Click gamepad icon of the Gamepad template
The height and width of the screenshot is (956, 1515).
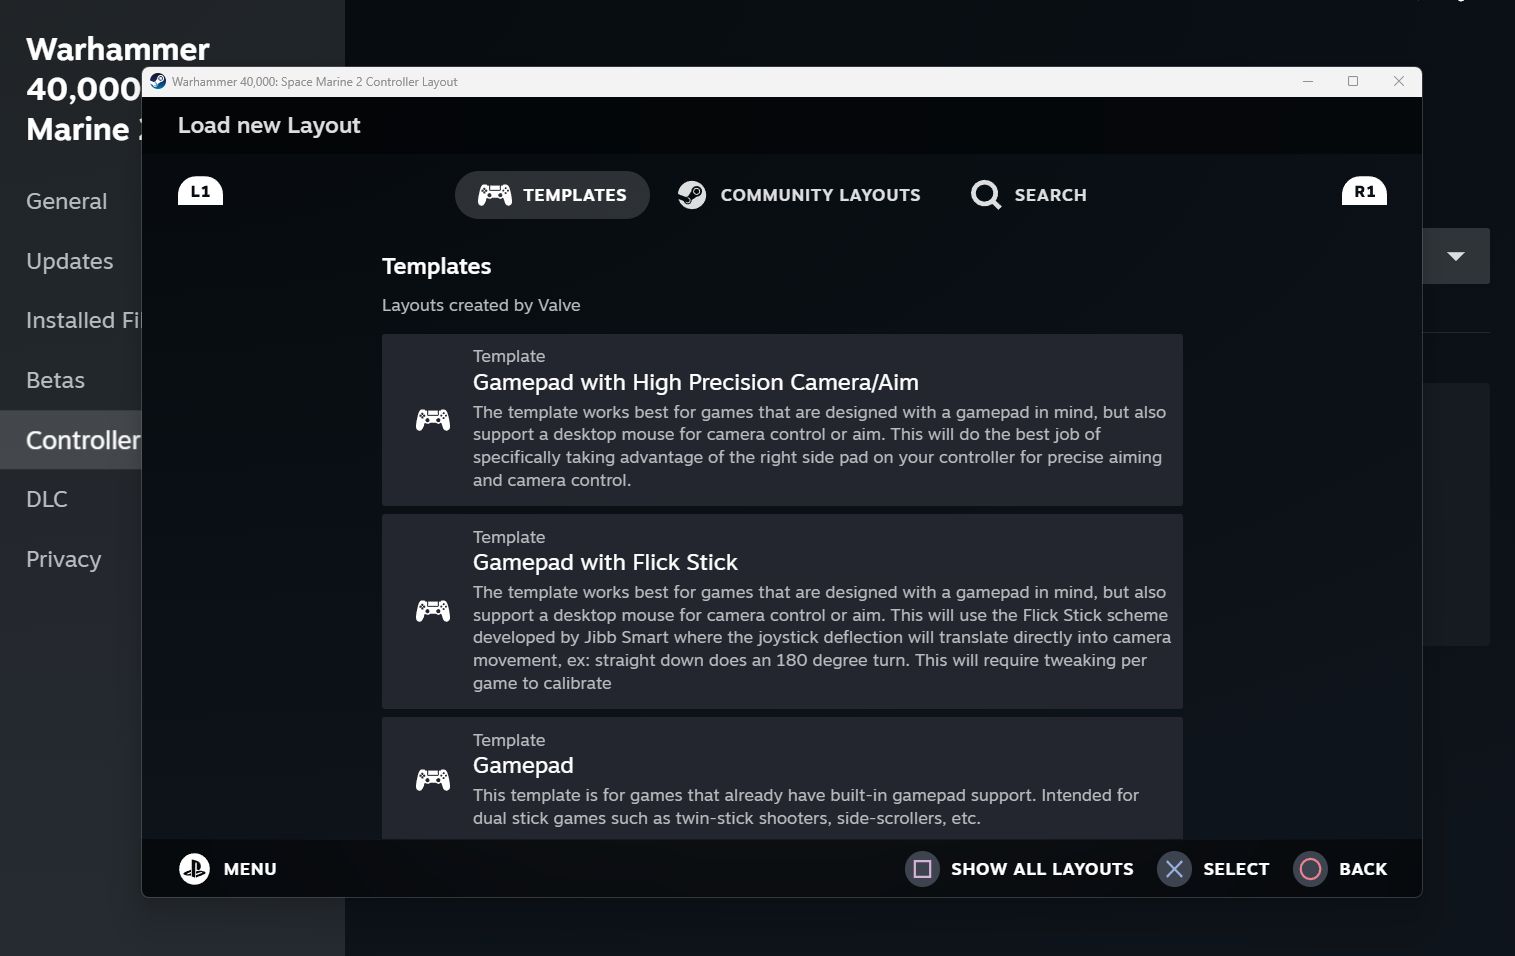pos(433,779)
